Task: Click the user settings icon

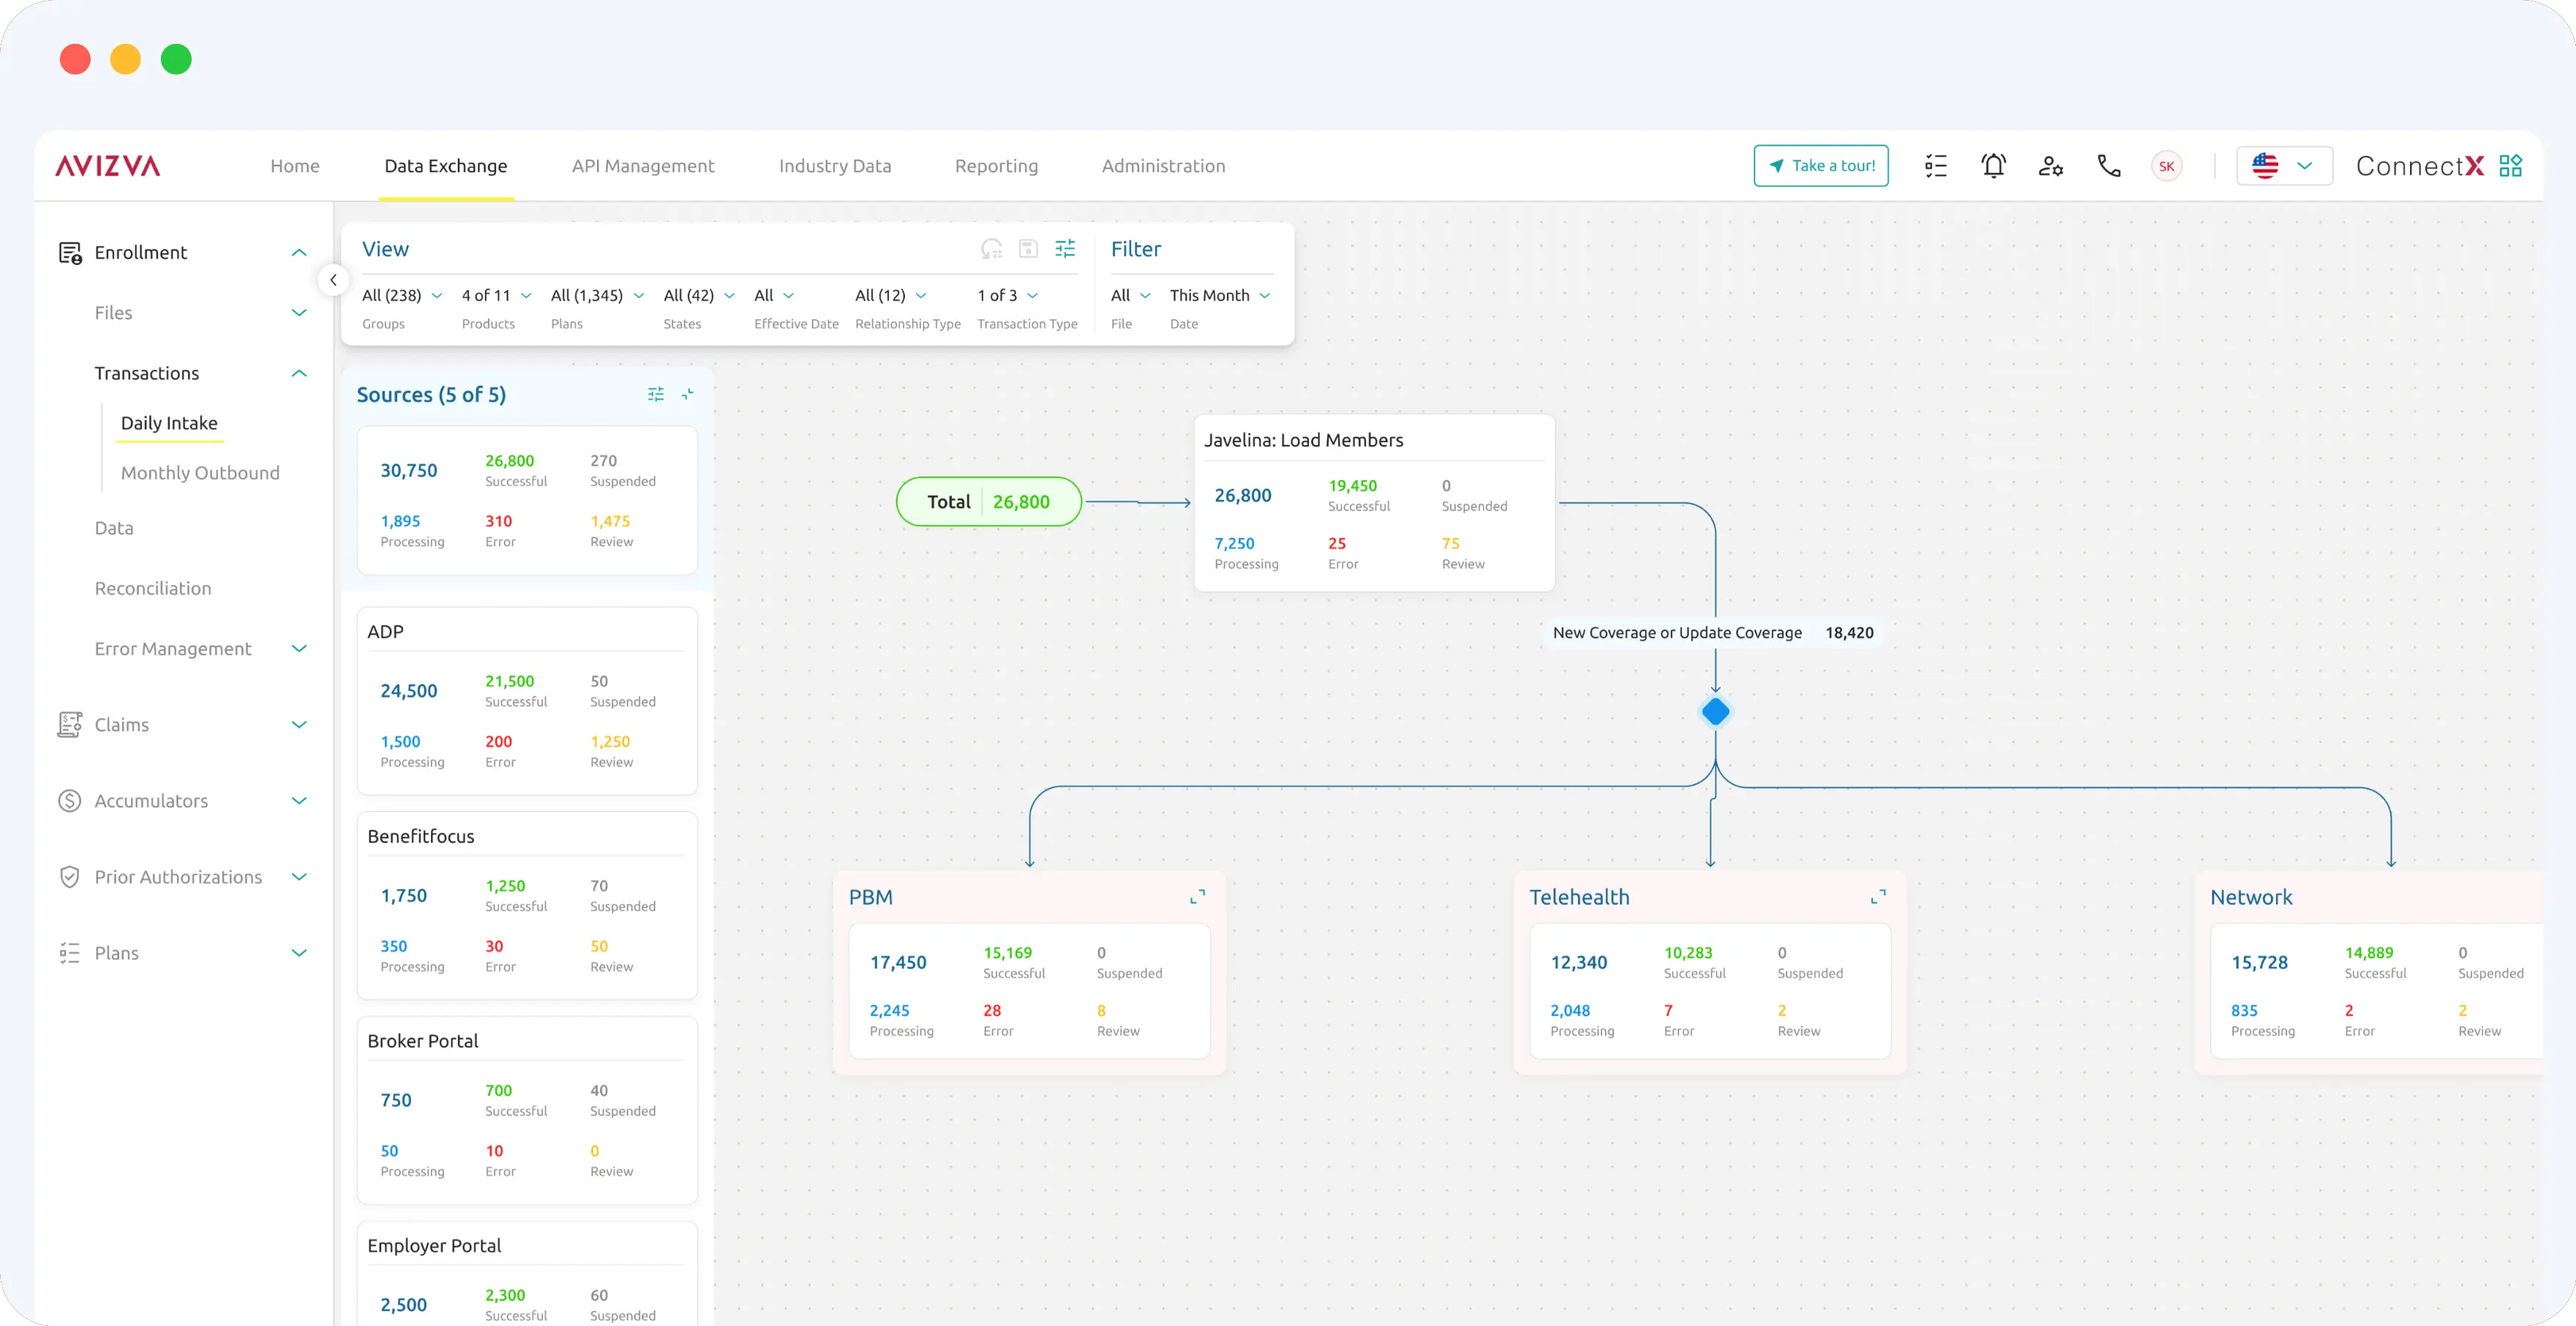Action: pos(2050,166)
